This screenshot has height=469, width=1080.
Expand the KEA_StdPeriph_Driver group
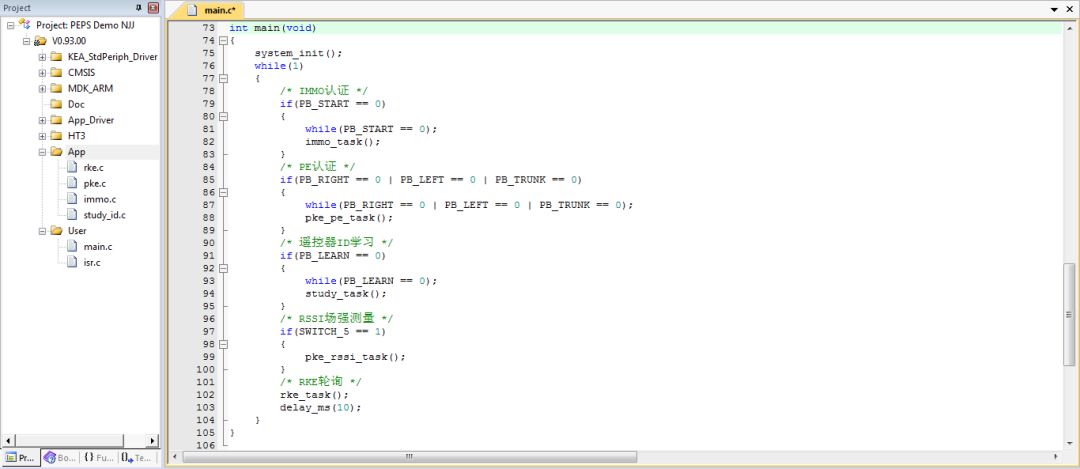tap(42, 56)
